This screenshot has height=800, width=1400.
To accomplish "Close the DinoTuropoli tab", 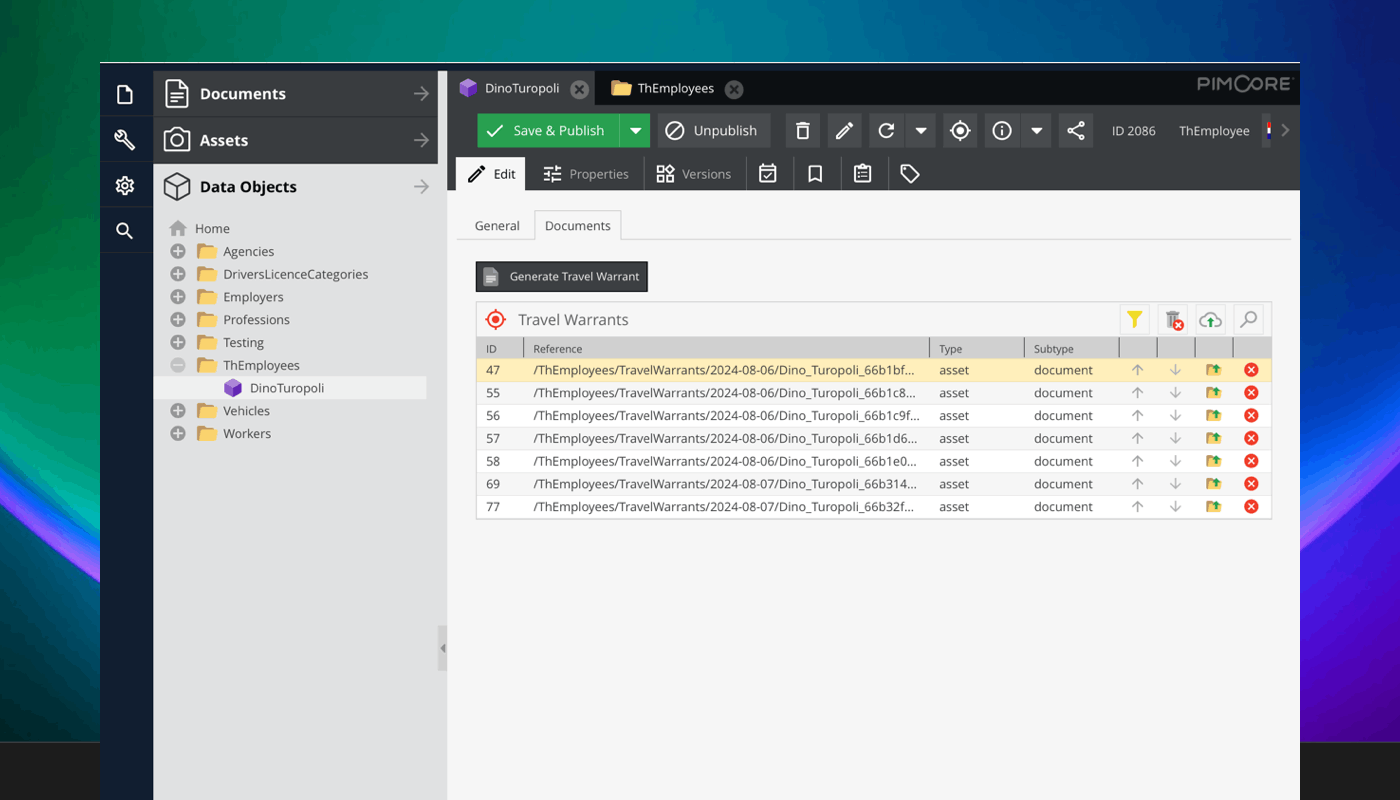I will 579,89.
